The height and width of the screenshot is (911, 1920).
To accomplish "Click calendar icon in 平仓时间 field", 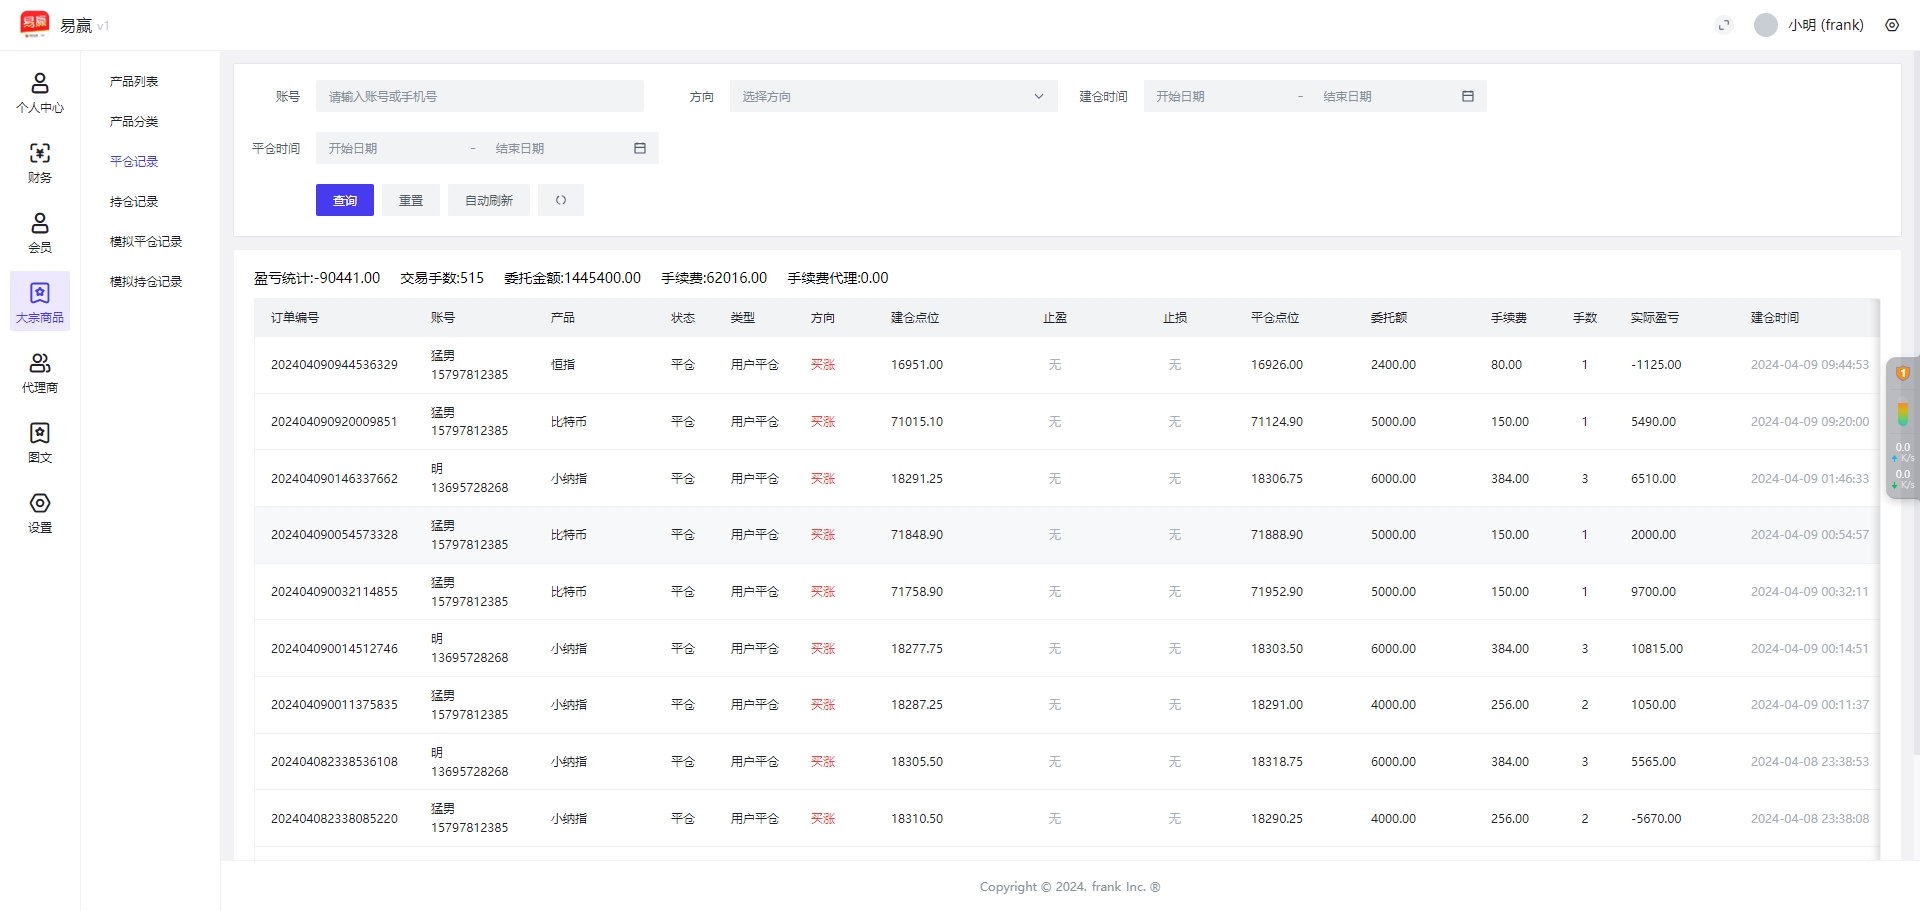I will click(x=640, y=148).
